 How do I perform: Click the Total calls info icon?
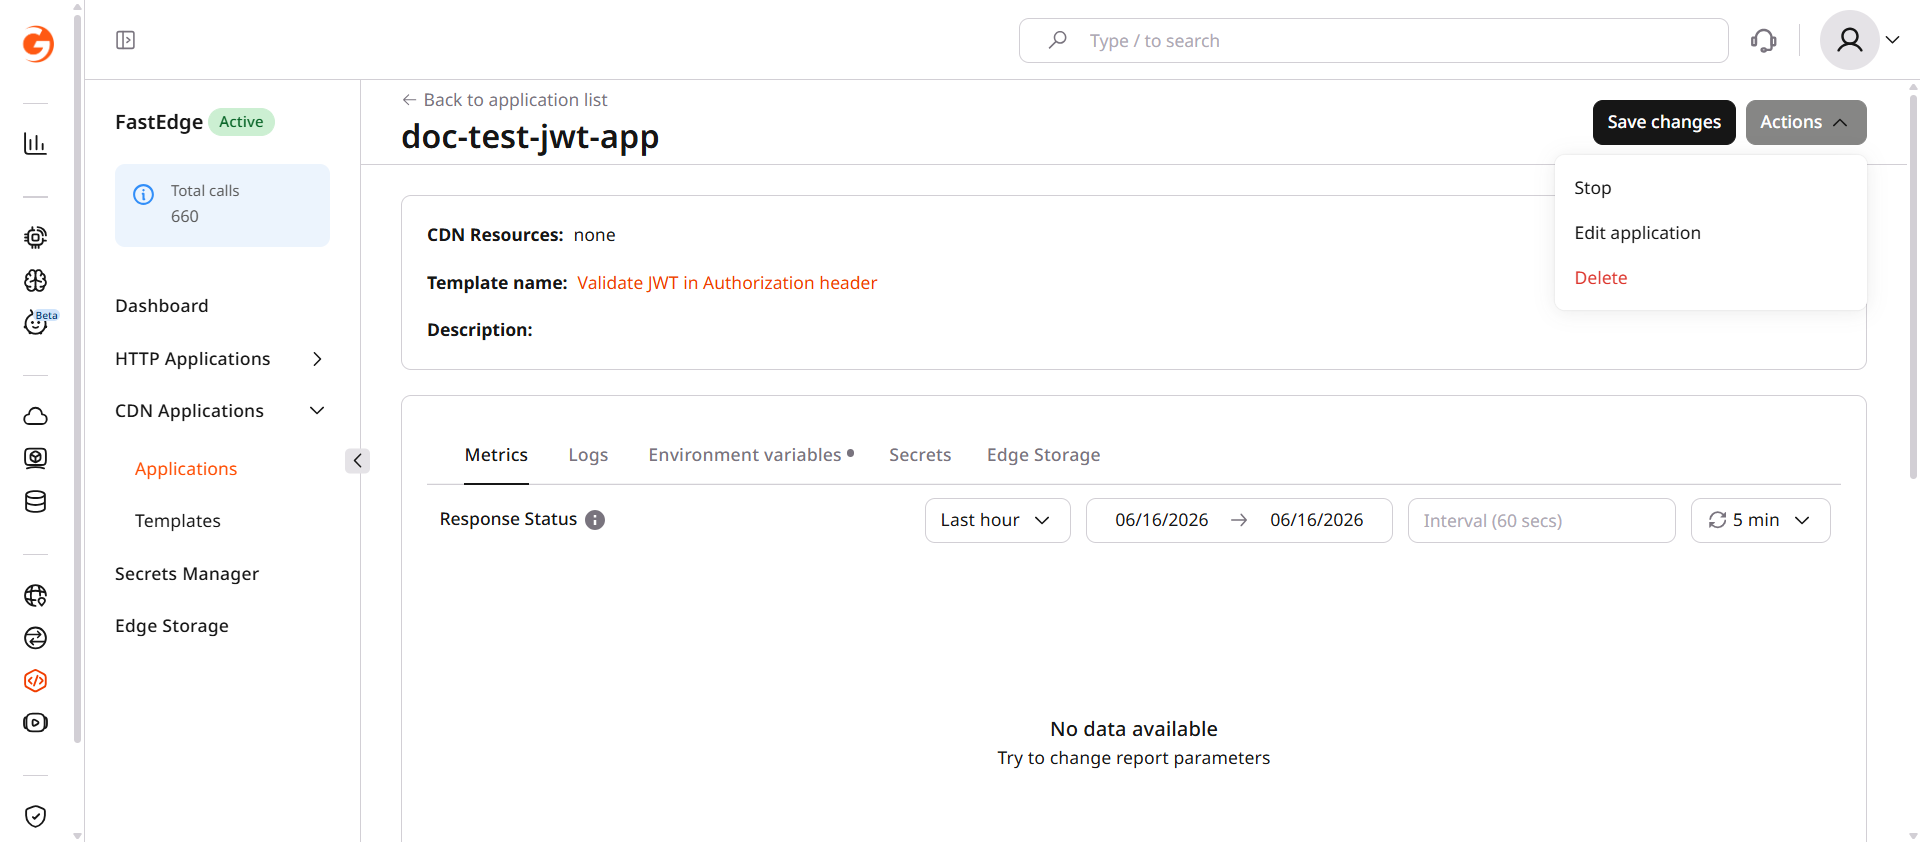tap(144, 194)
